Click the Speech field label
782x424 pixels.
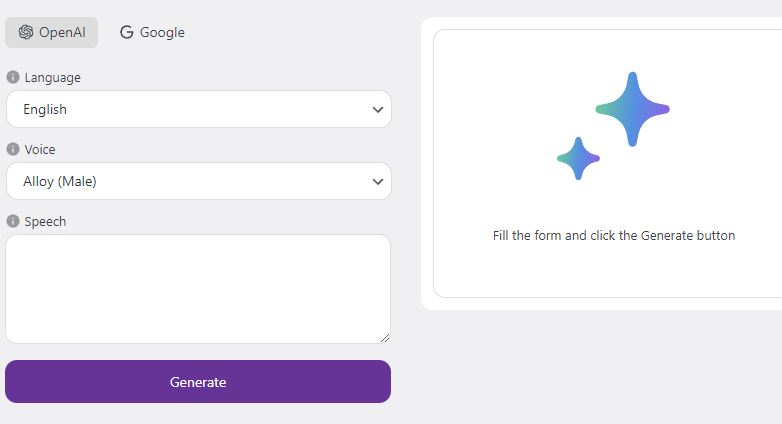[x=45, y=221]
